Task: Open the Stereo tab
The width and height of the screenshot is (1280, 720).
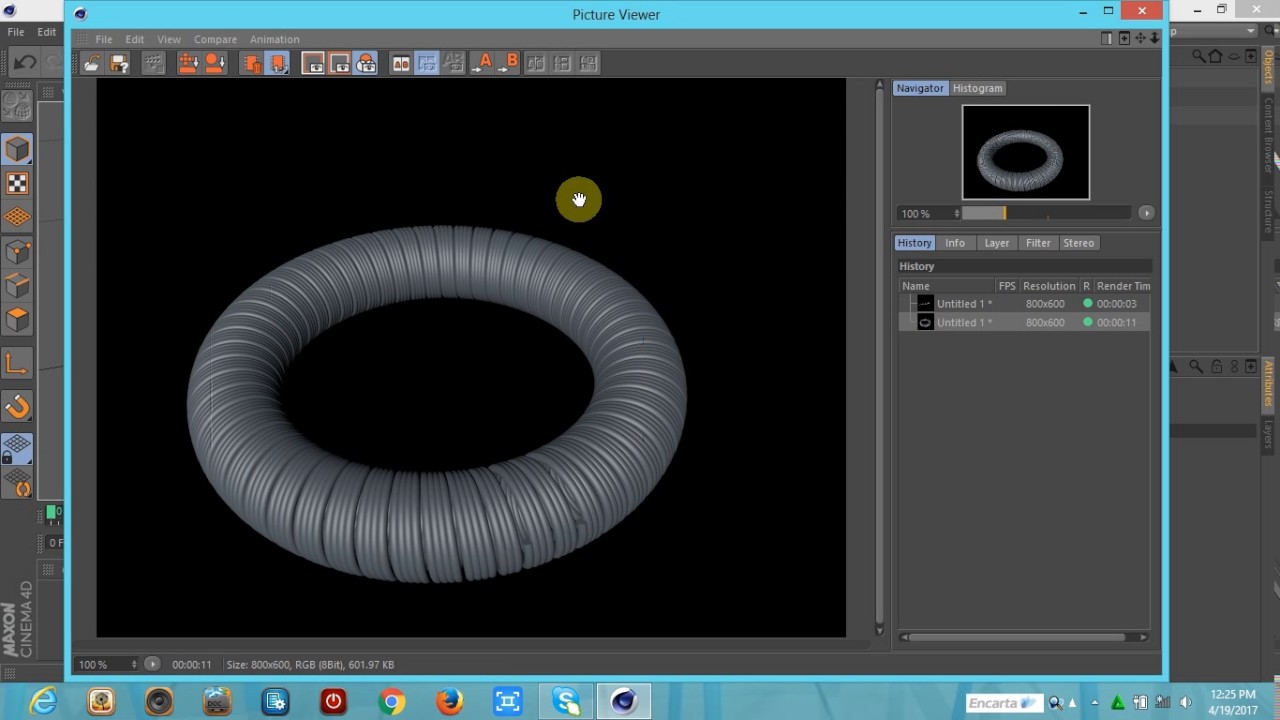Action: point(1078,243)
